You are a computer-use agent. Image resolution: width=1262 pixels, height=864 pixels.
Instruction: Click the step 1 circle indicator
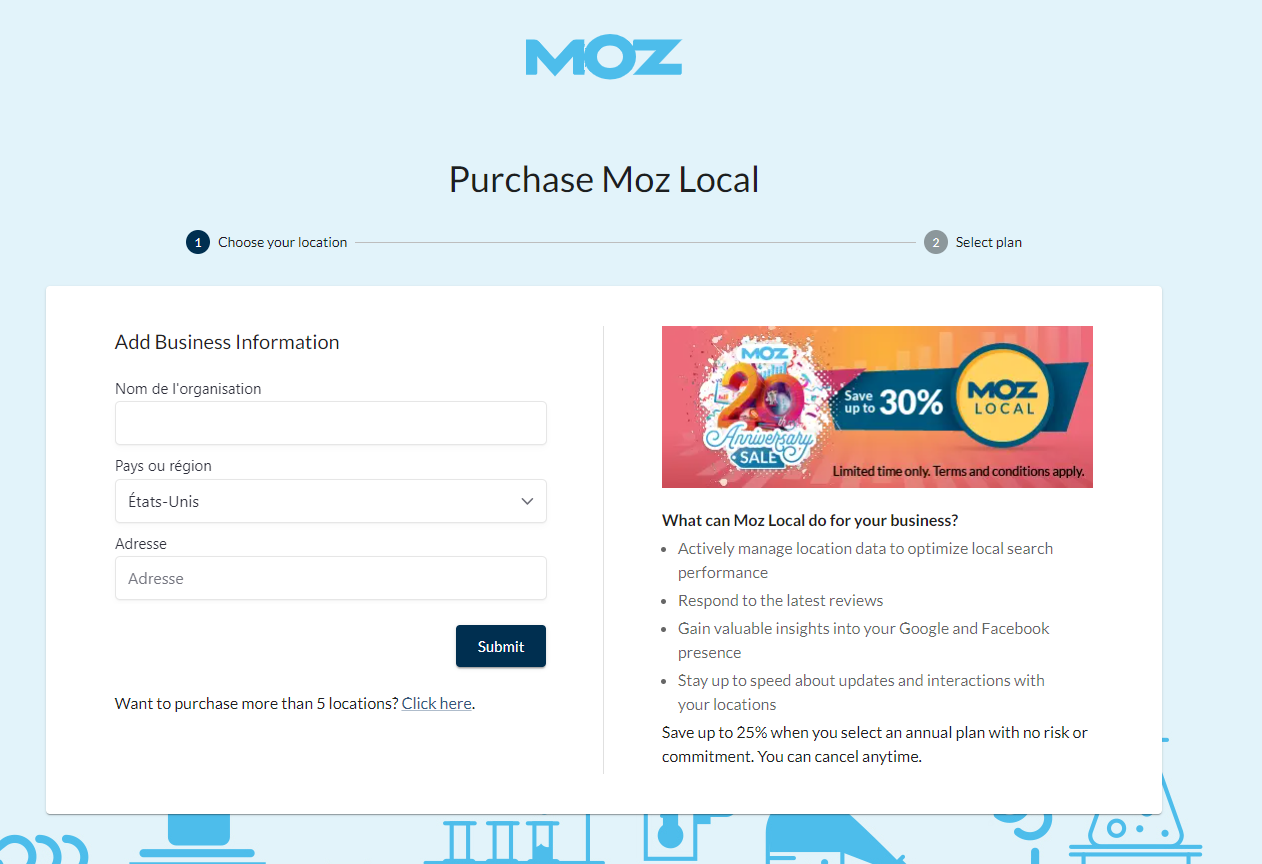click(x=198, y=242)
